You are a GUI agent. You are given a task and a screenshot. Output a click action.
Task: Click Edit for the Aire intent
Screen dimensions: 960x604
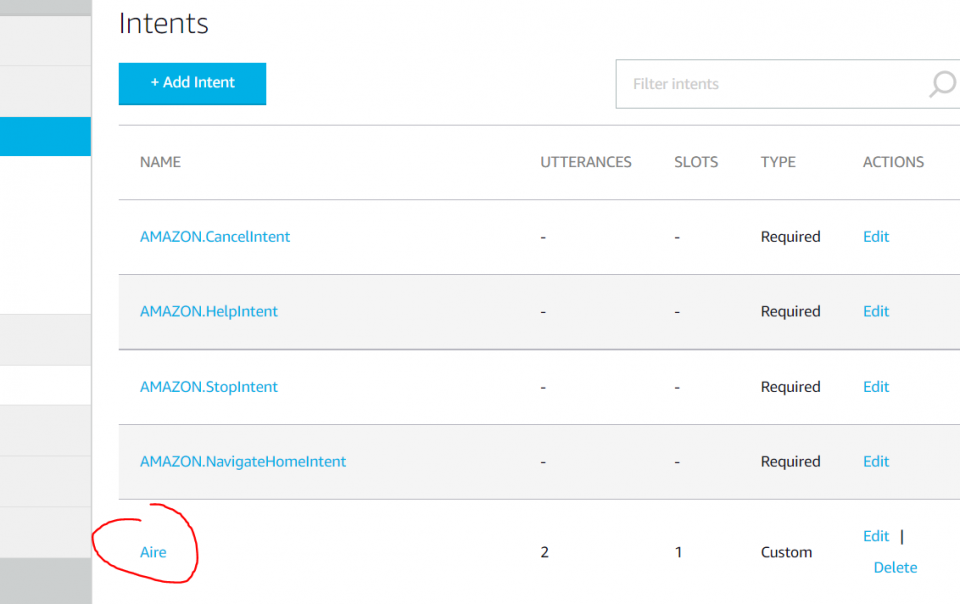click(876, 536)
